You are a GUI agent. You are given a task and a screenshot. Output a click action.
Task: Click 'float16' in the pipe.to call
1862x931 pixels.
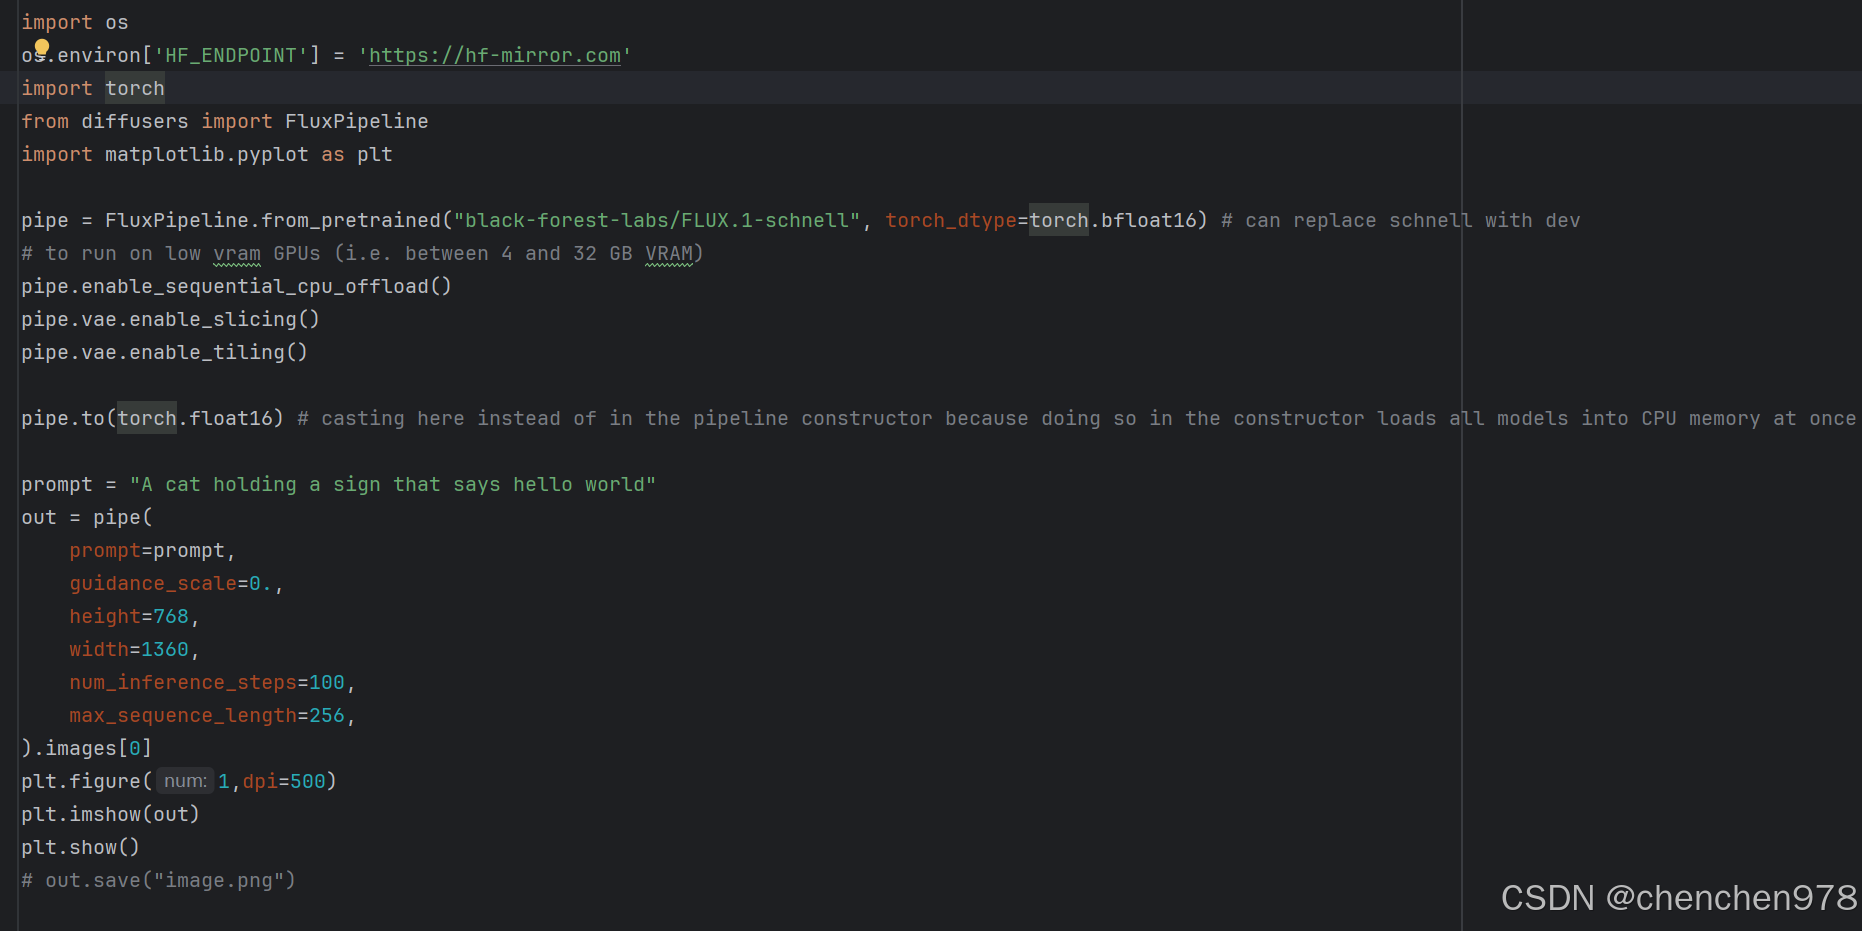(231, 418)
